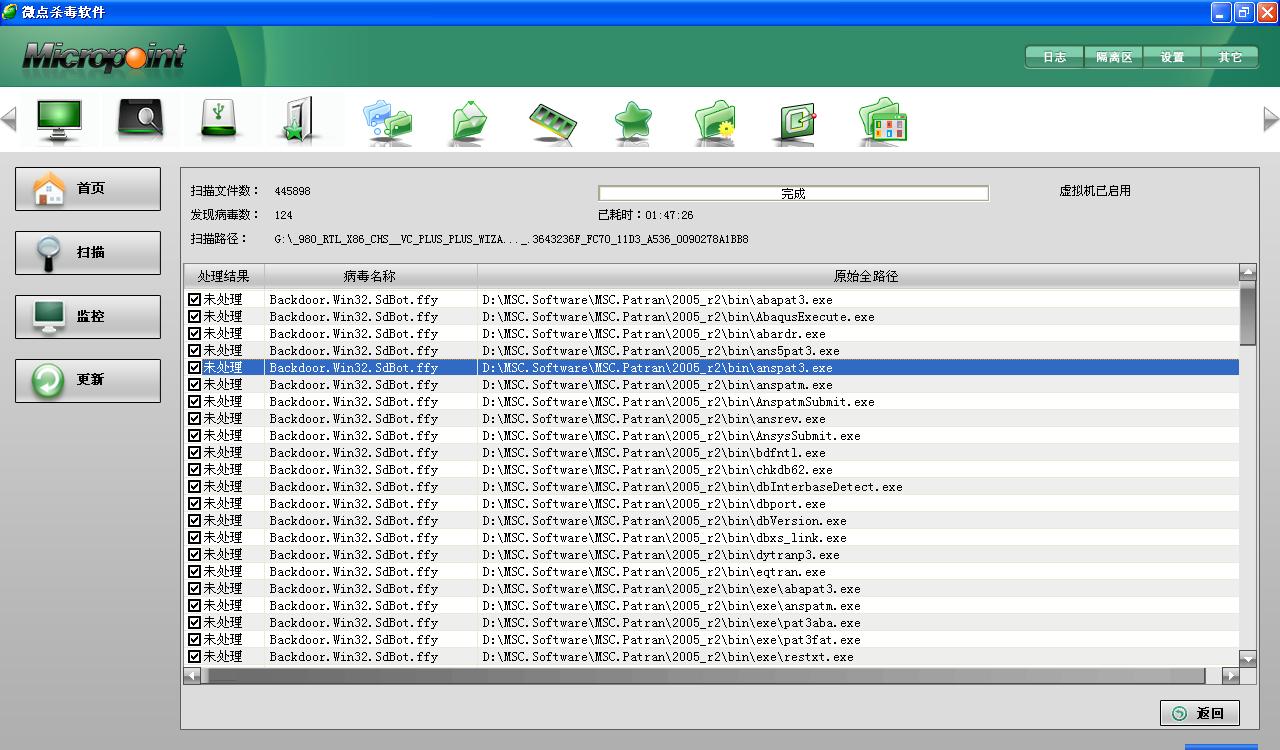1280x750 pixels.
Task: Uncheck the restxt.exe row checkbox
Action: tap(194, 656)
